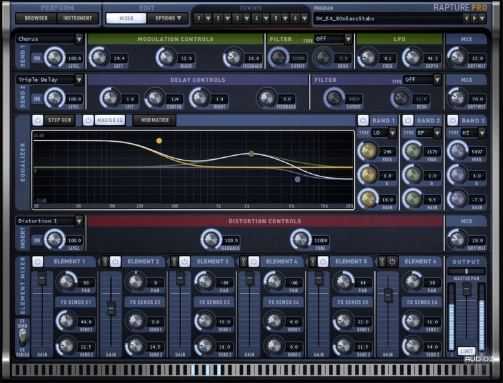503x383 pixels.
Task: Select the Step Seq tab
Action: pos(60,120)
